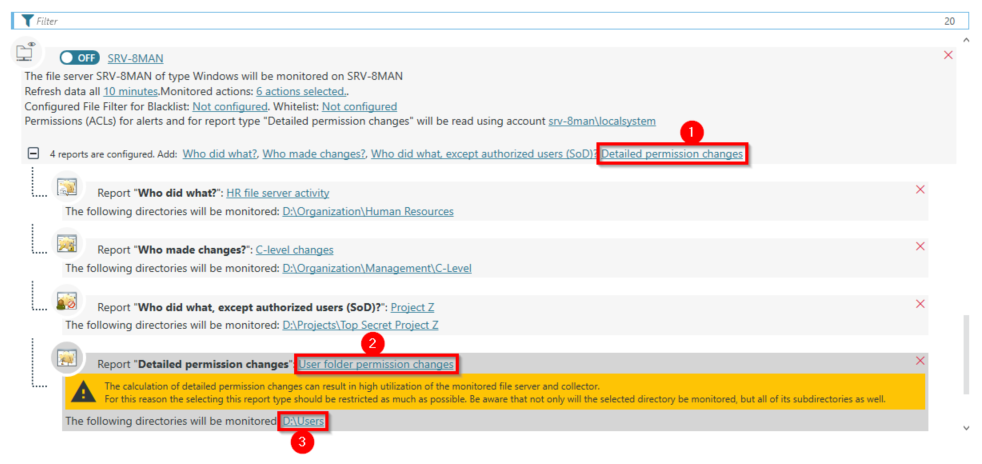Rename the User folder permission changes report
982x464 pixels.
pos(376,364)
